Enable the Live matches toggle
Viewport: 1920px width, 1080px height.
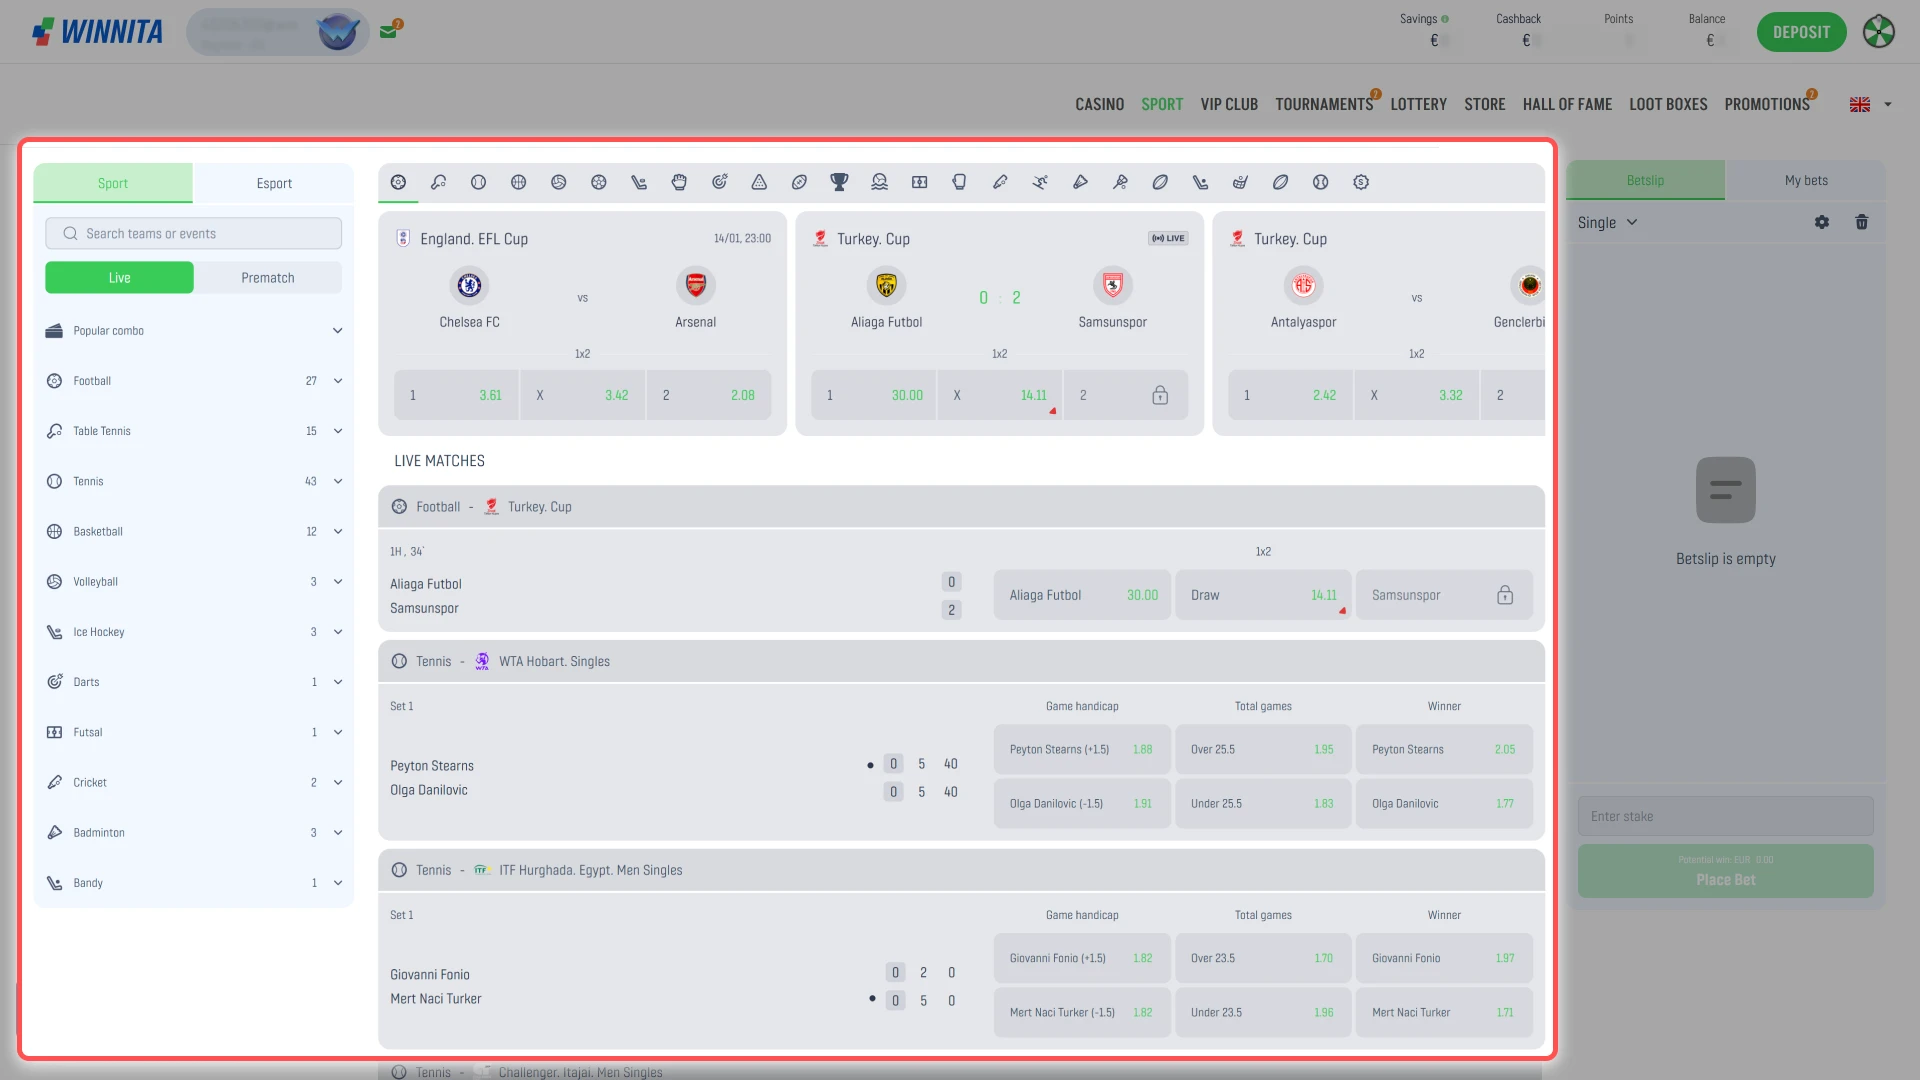(119, 277)
